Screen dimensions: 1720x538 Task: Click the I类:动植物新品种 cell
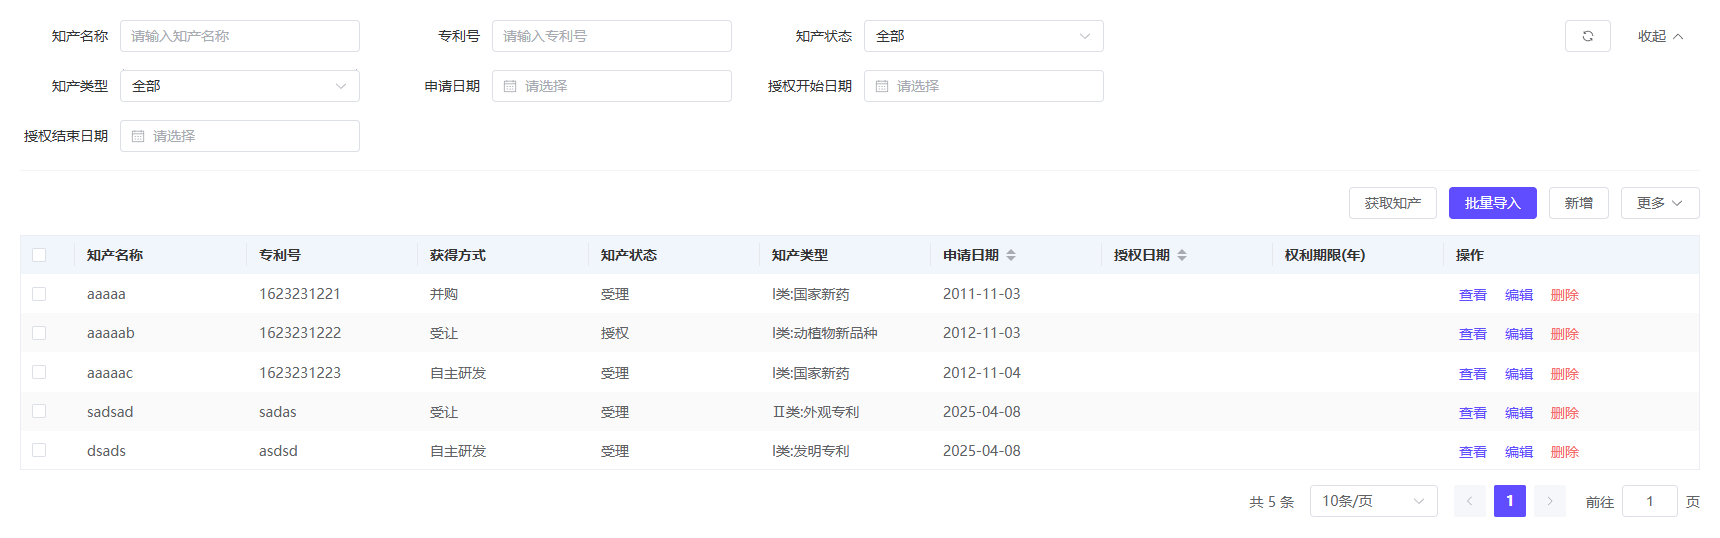[825, 333]
